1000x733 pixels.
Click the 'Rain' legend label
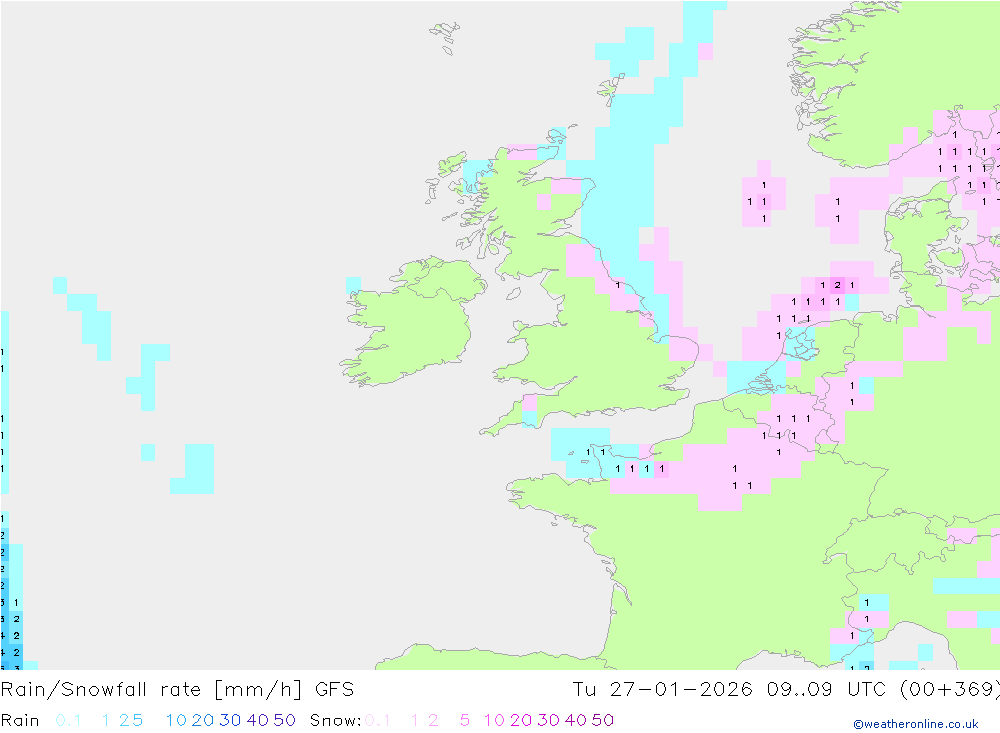[x=20, y=720]
